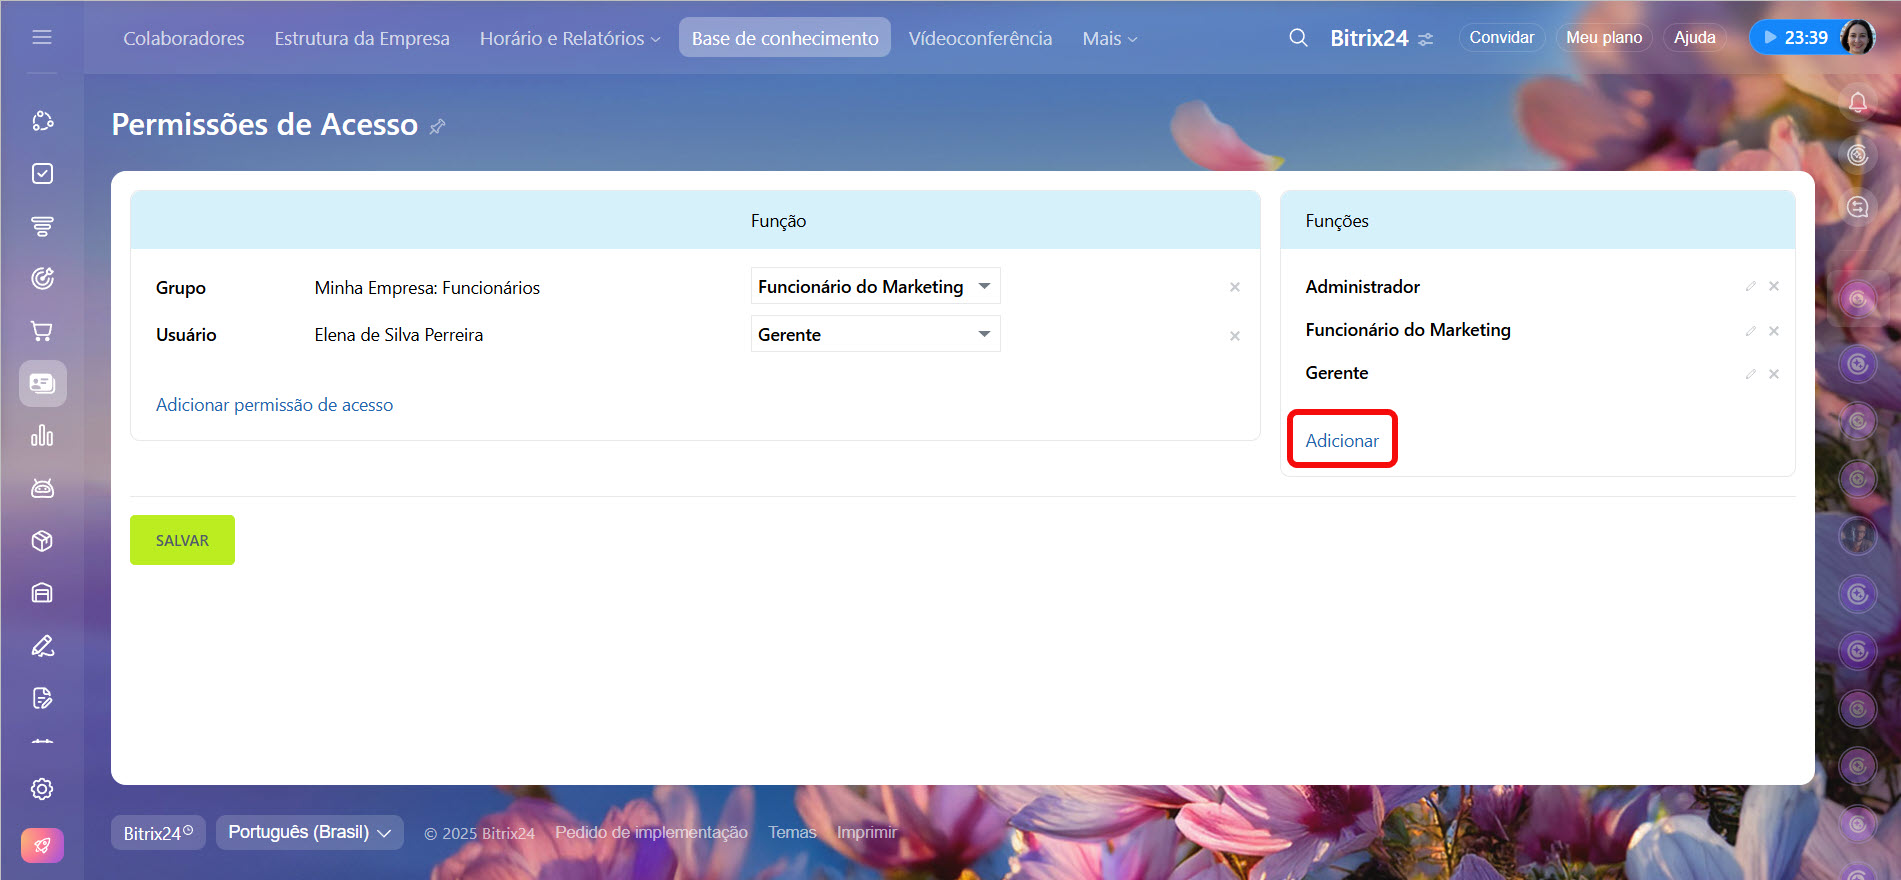Click the hamburger menu icon
Screen dimensions: 1901x880
[x=42, y=38]
